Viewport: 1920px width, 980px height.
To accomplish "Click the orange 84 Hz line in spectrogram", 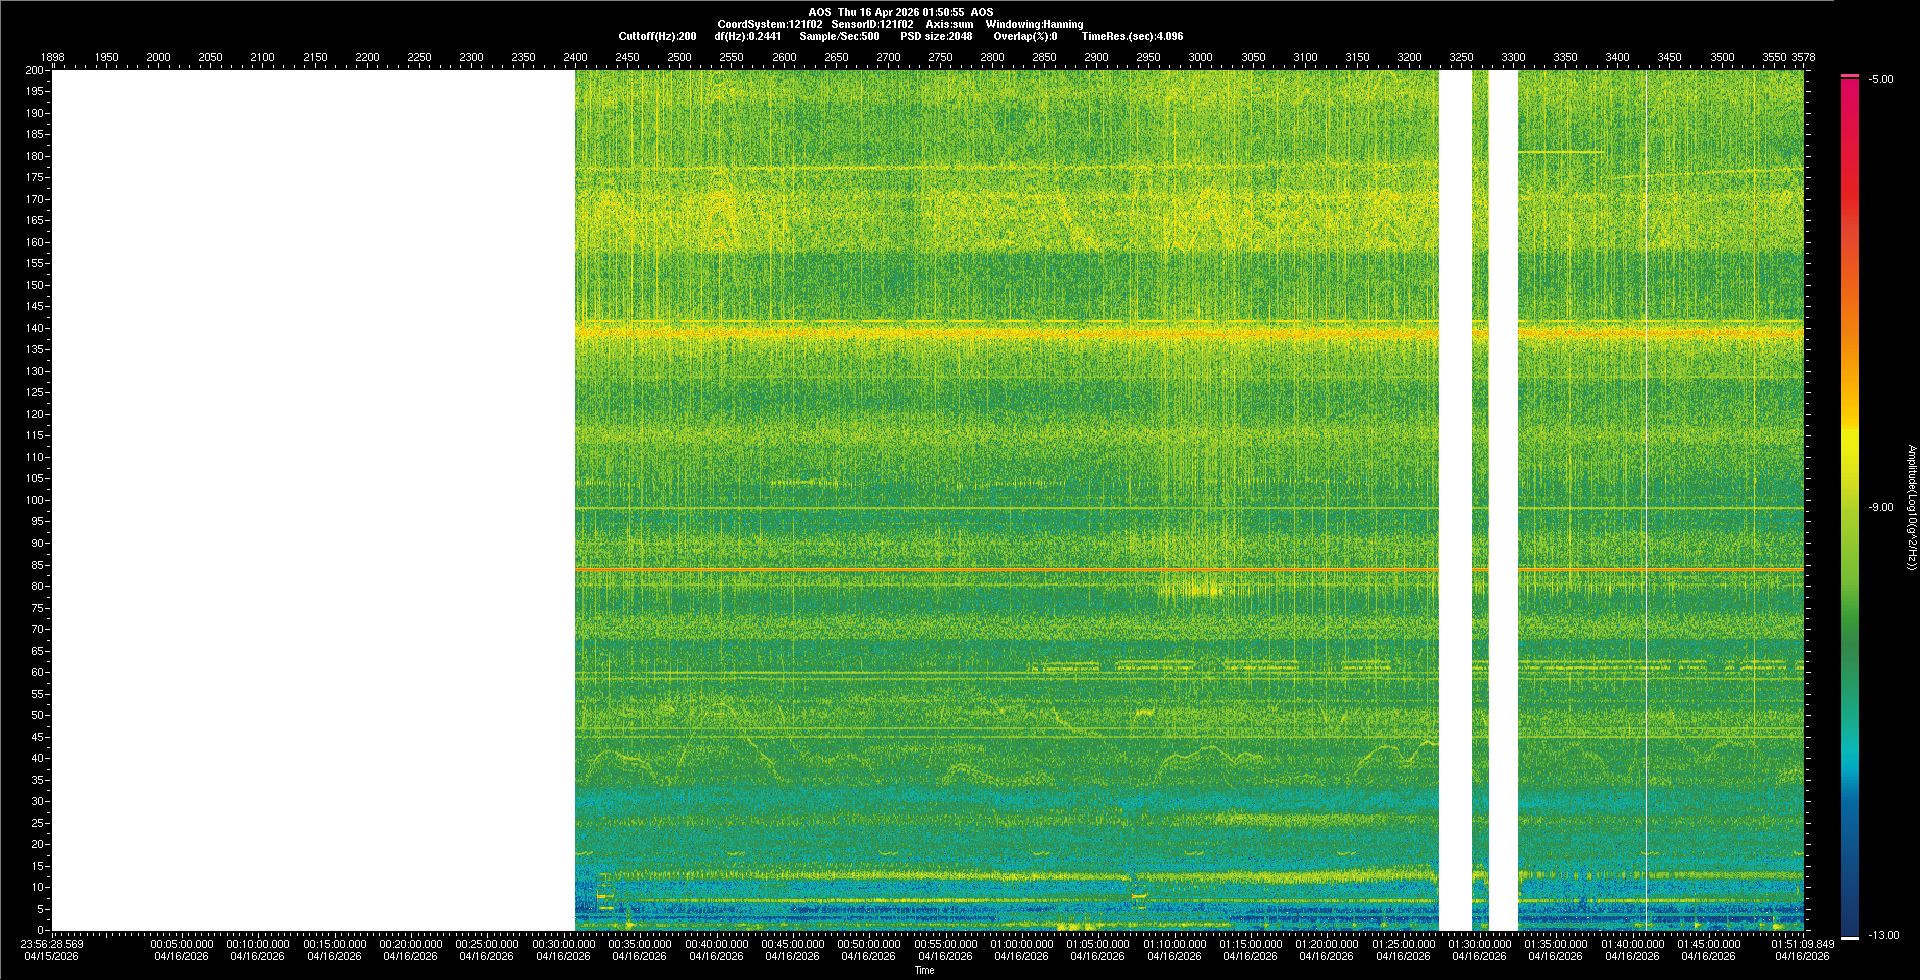I will tap(1000, 569).
